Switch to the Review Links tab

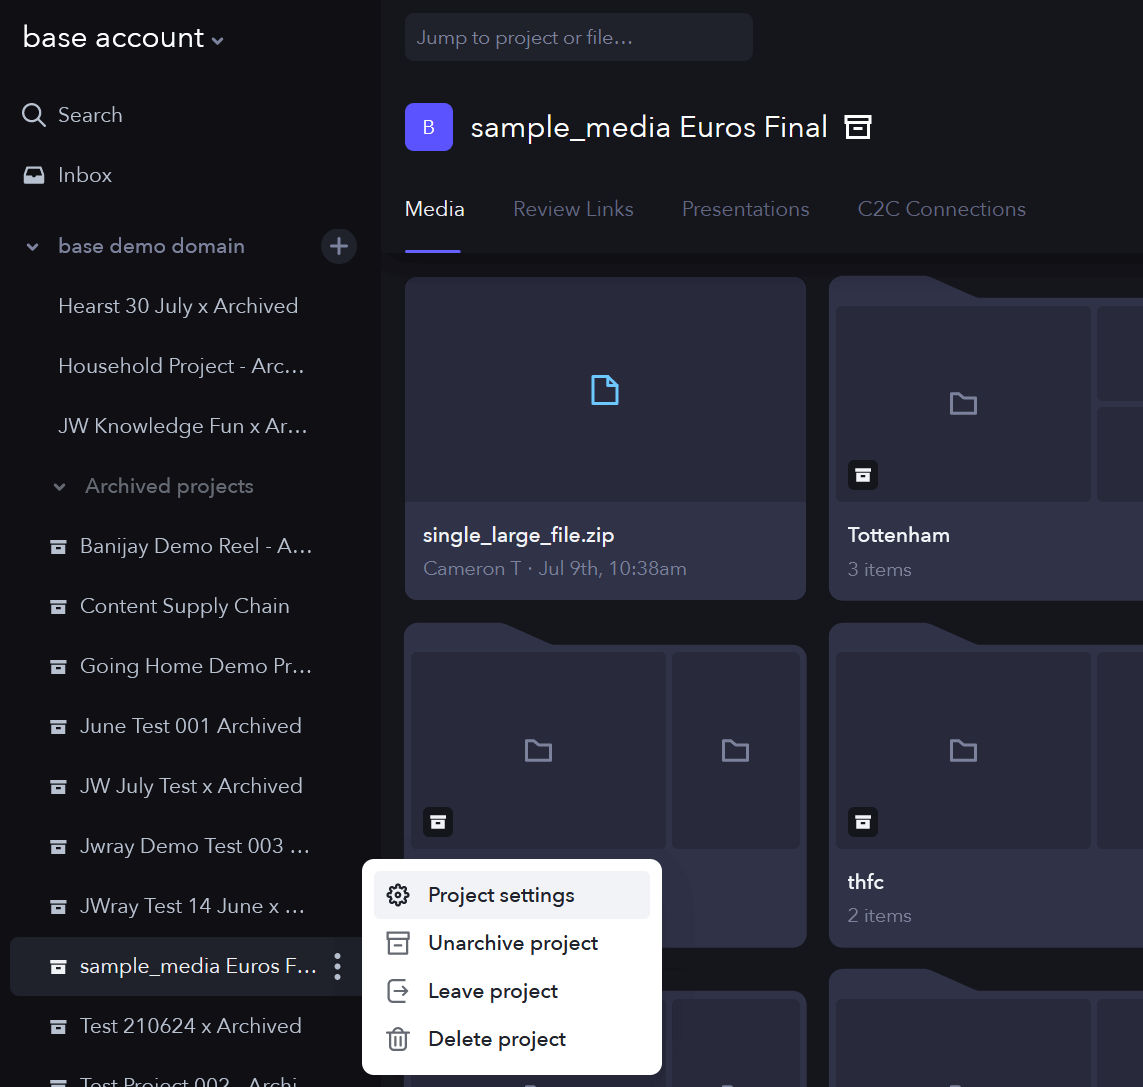click(573, 209)
